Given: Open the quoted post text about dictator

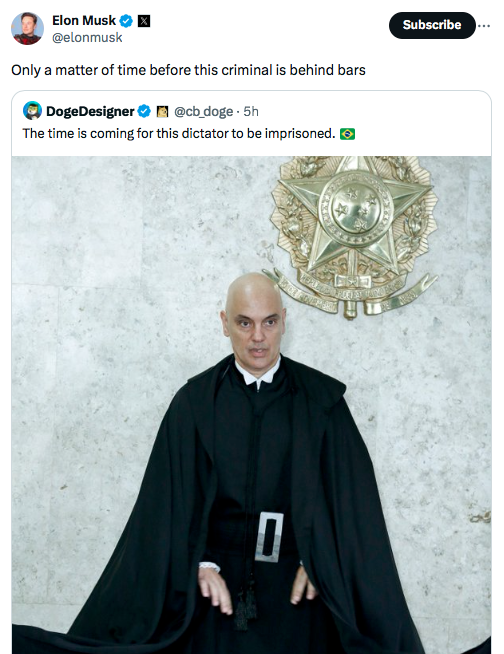Looking at the screenshot, I should (179, 133).
